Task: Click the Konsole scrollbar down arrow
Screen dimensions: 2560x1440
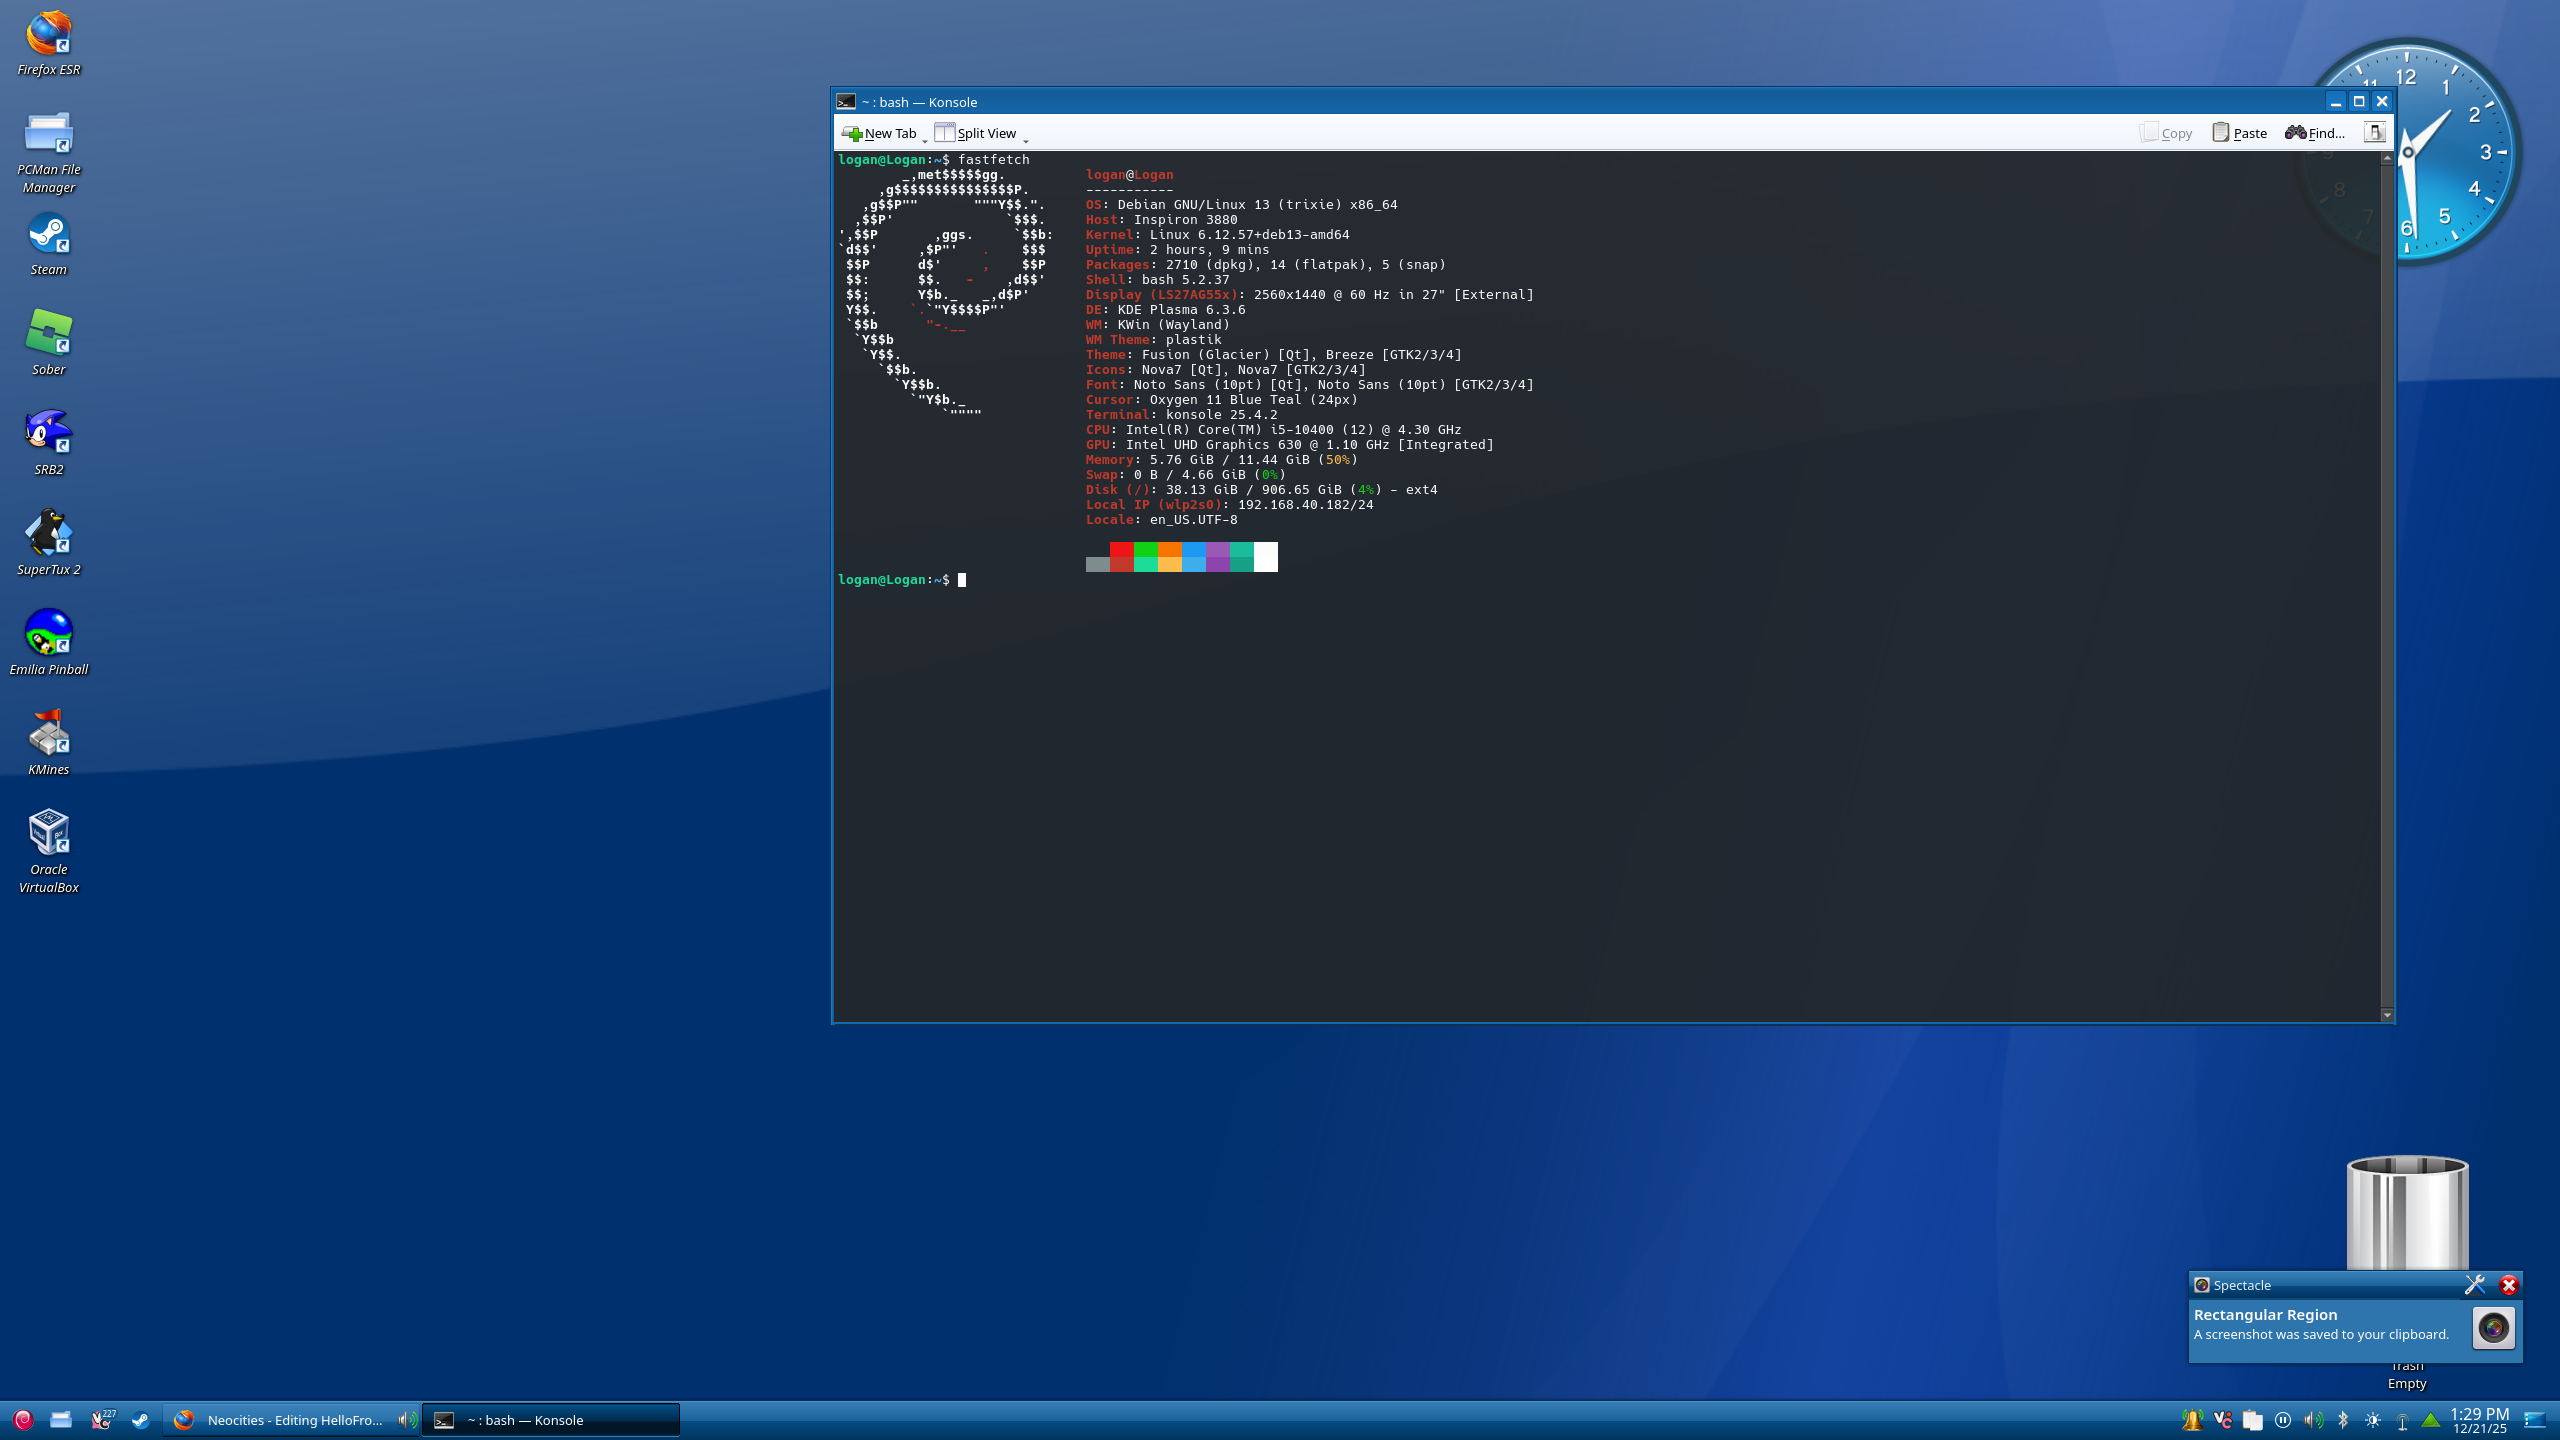Action: point(2386,1015)
